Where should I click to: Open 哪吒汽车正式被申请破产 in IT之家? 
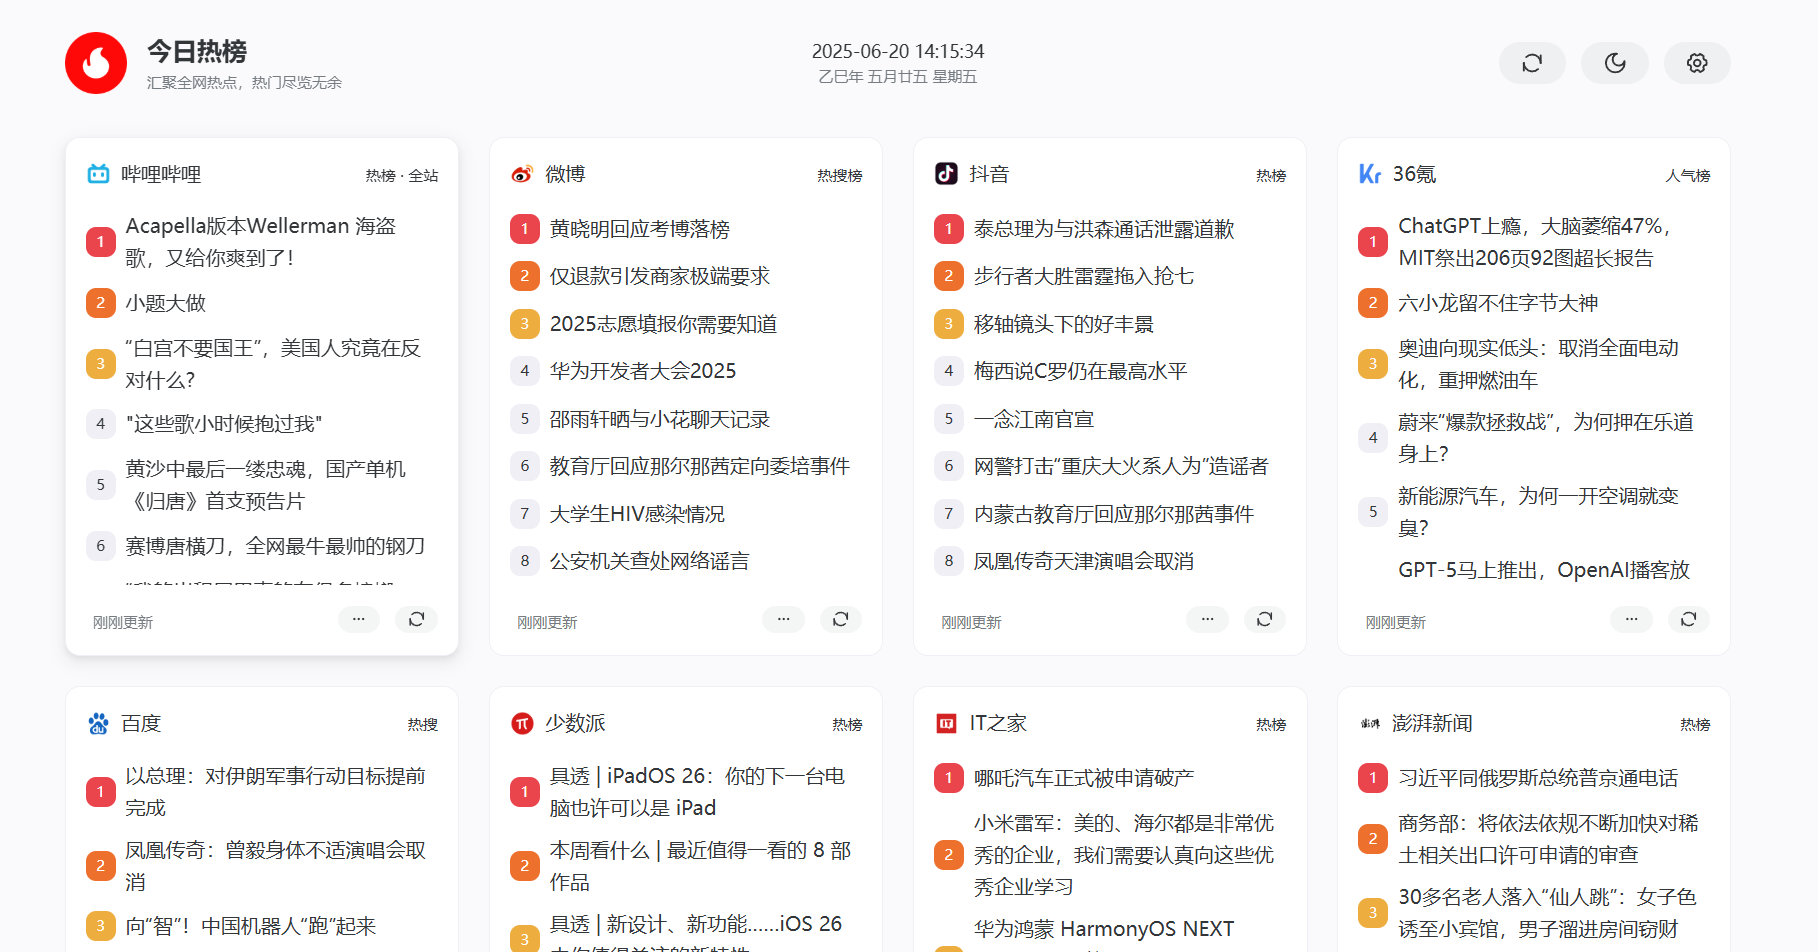pyautogui.click(x=1083, y=778)
